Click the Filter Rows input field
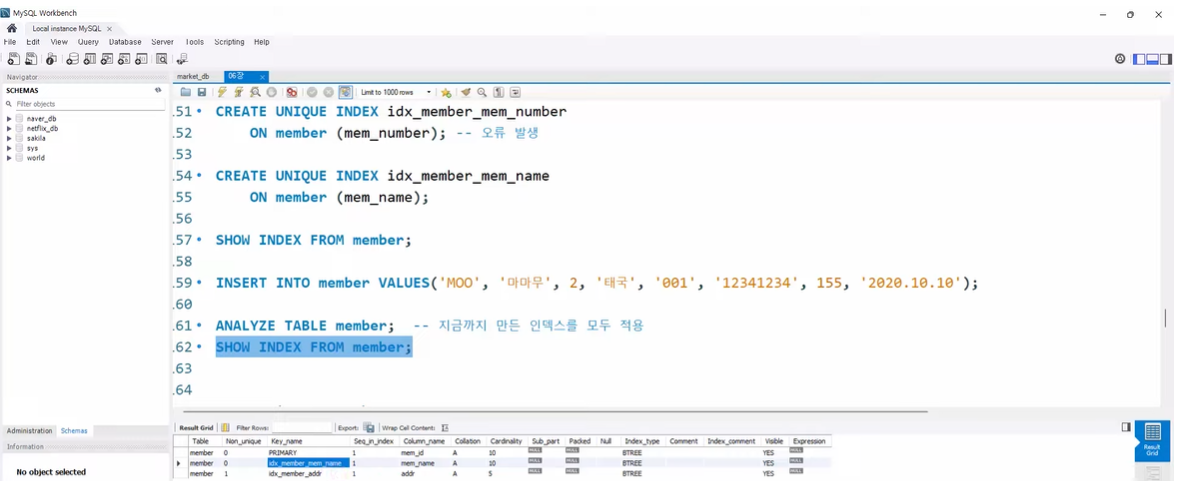Viewport: 1177px width, 481px height. 302,428
